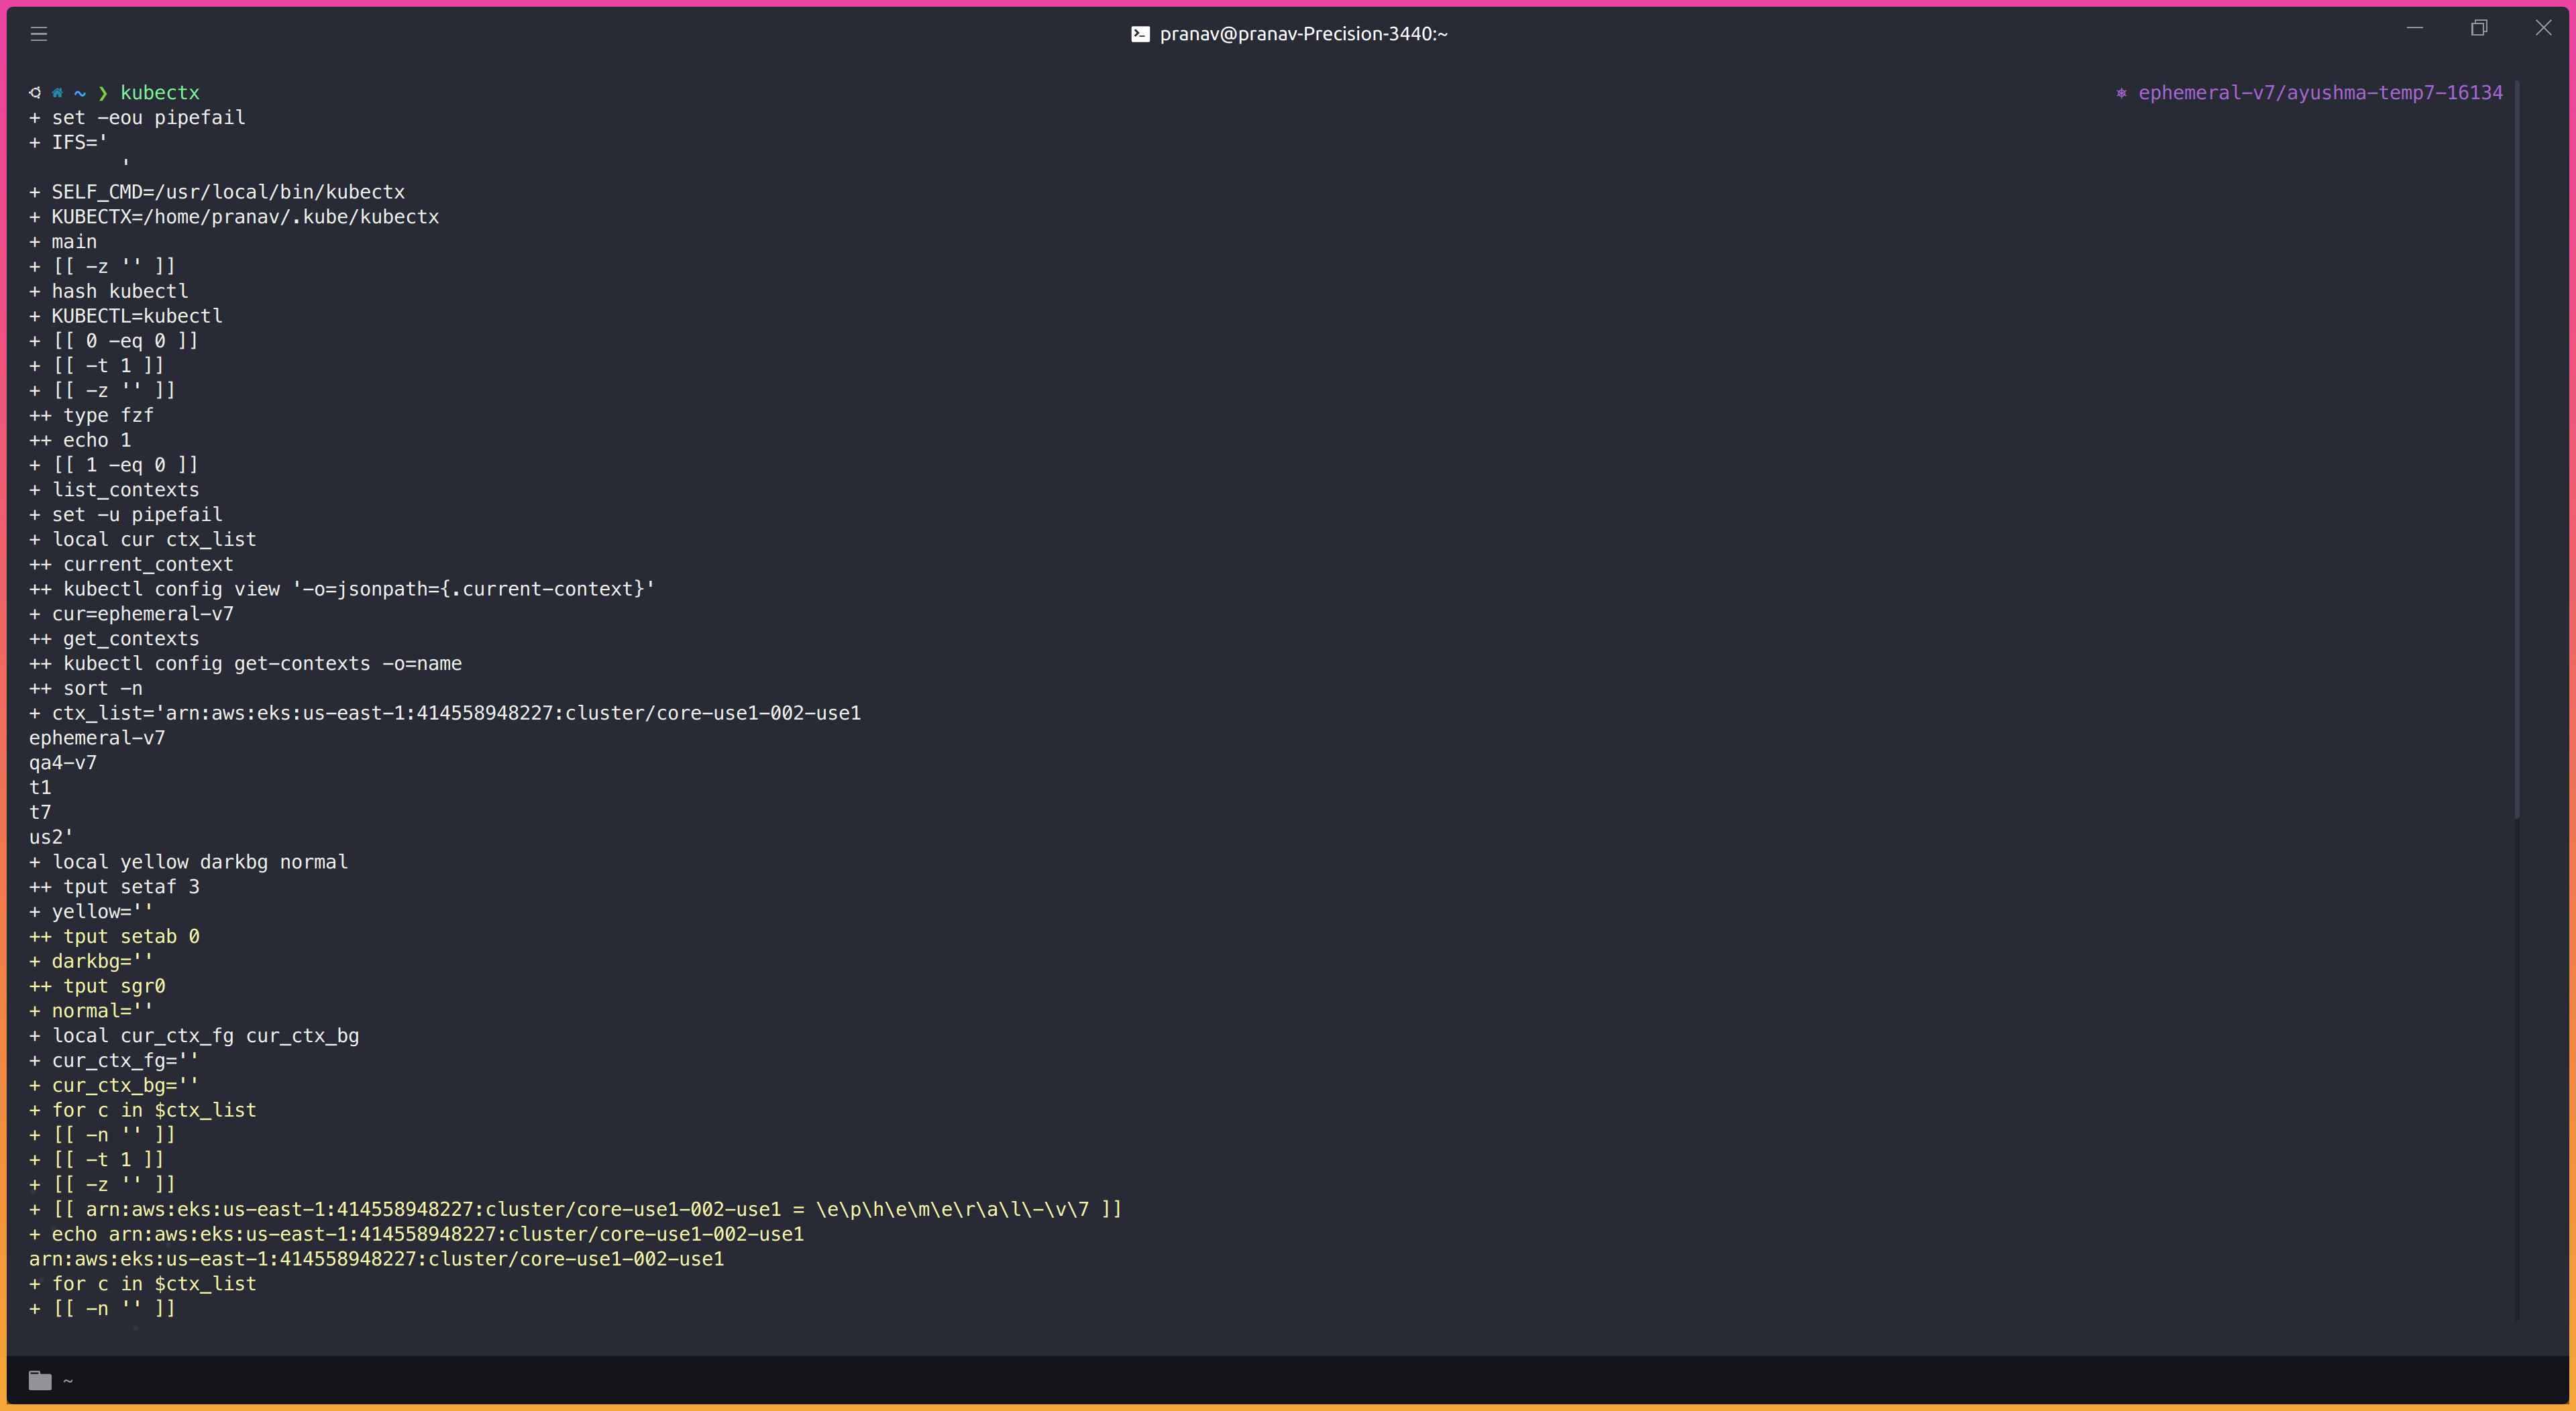Click the terminal icon beside window title
This screenshot has width=2576, height=1411.
click(x=1140, y=34)
